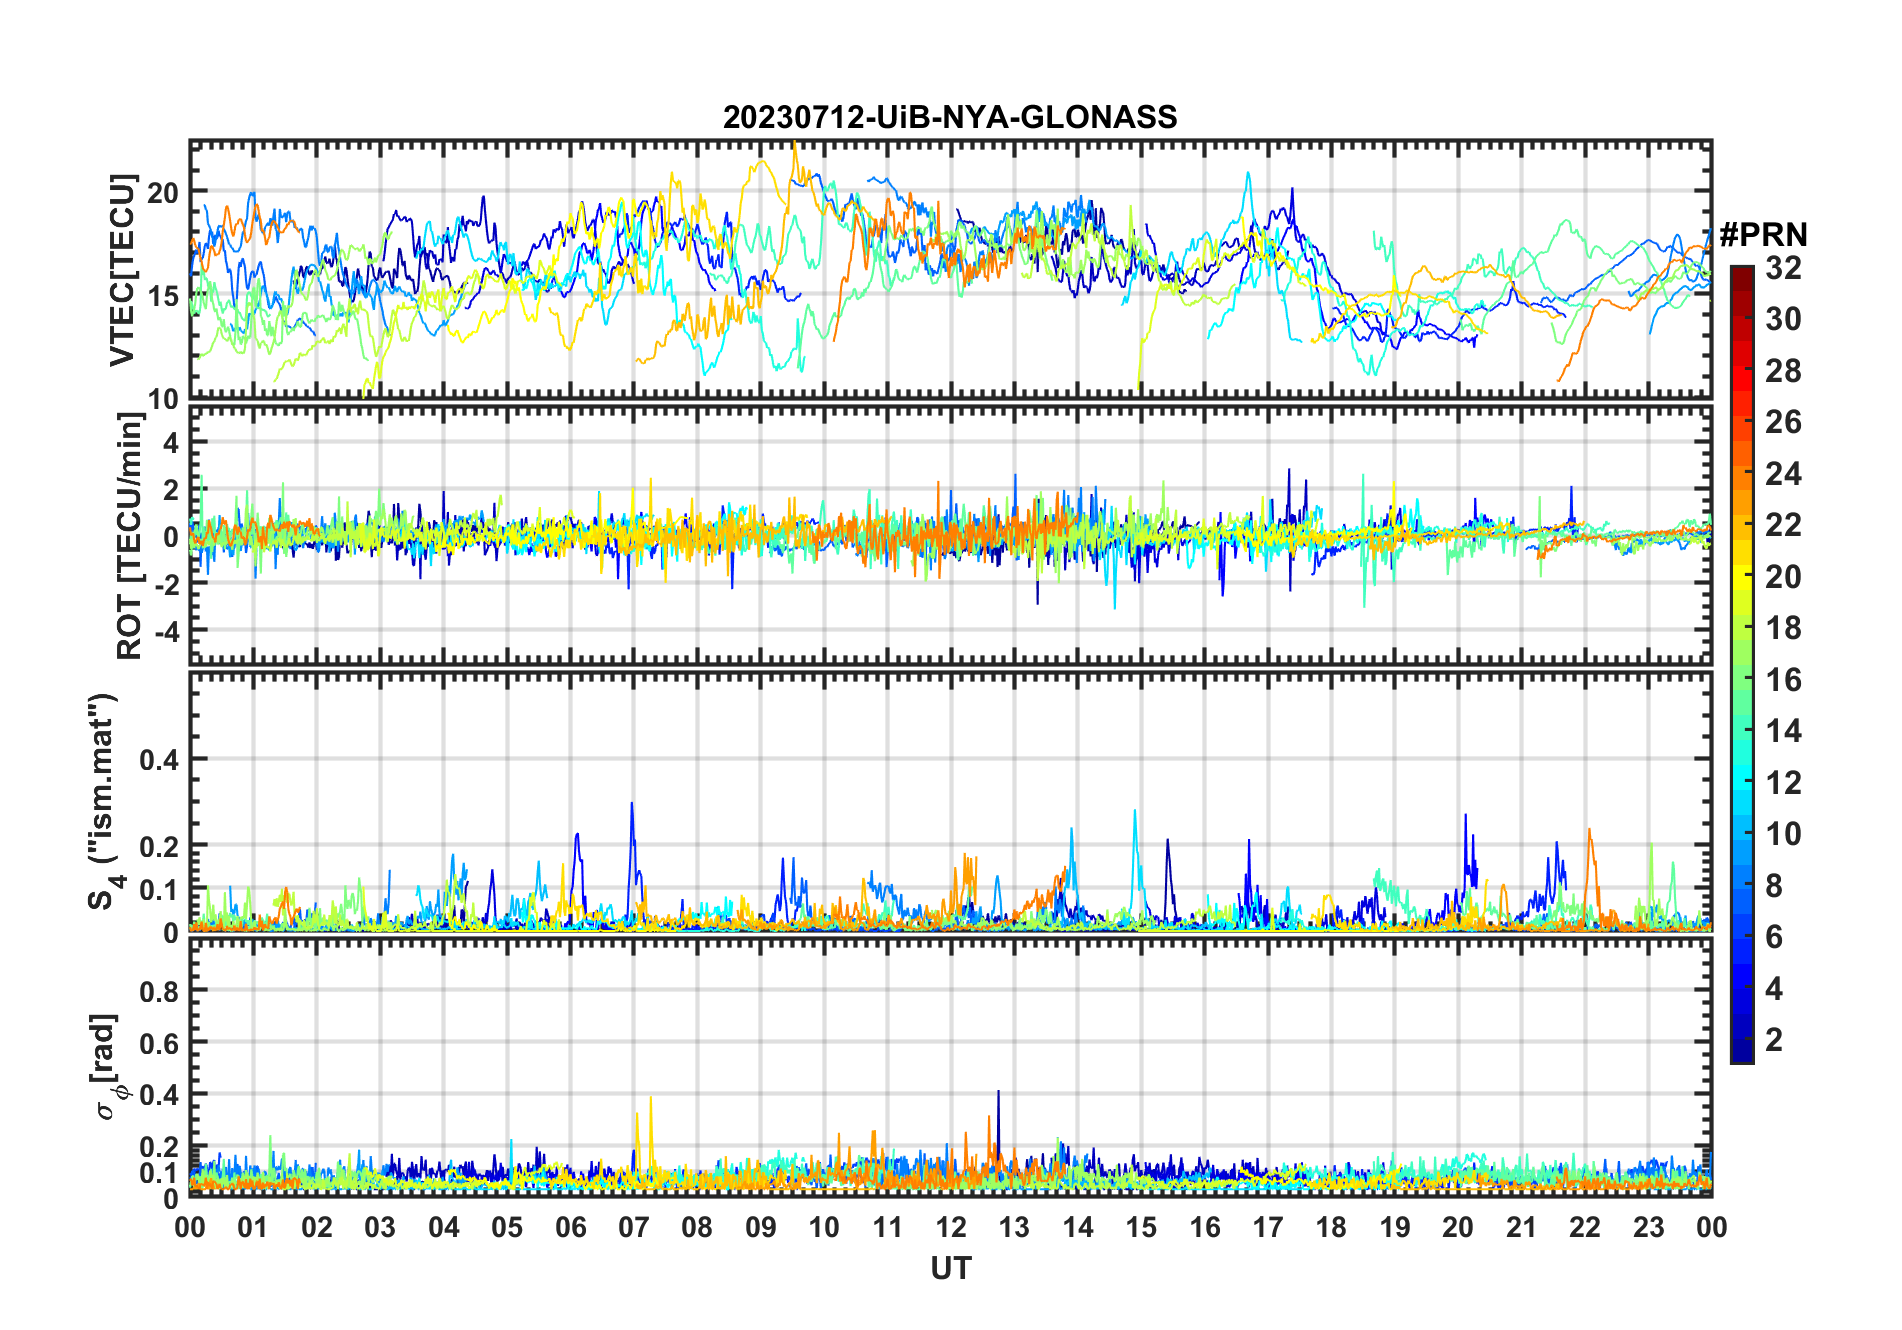Screen dimensions: 1902x1330
Task: Select colorbar tick label 22
Action: pyautogui.click(x=1783, y=525)
